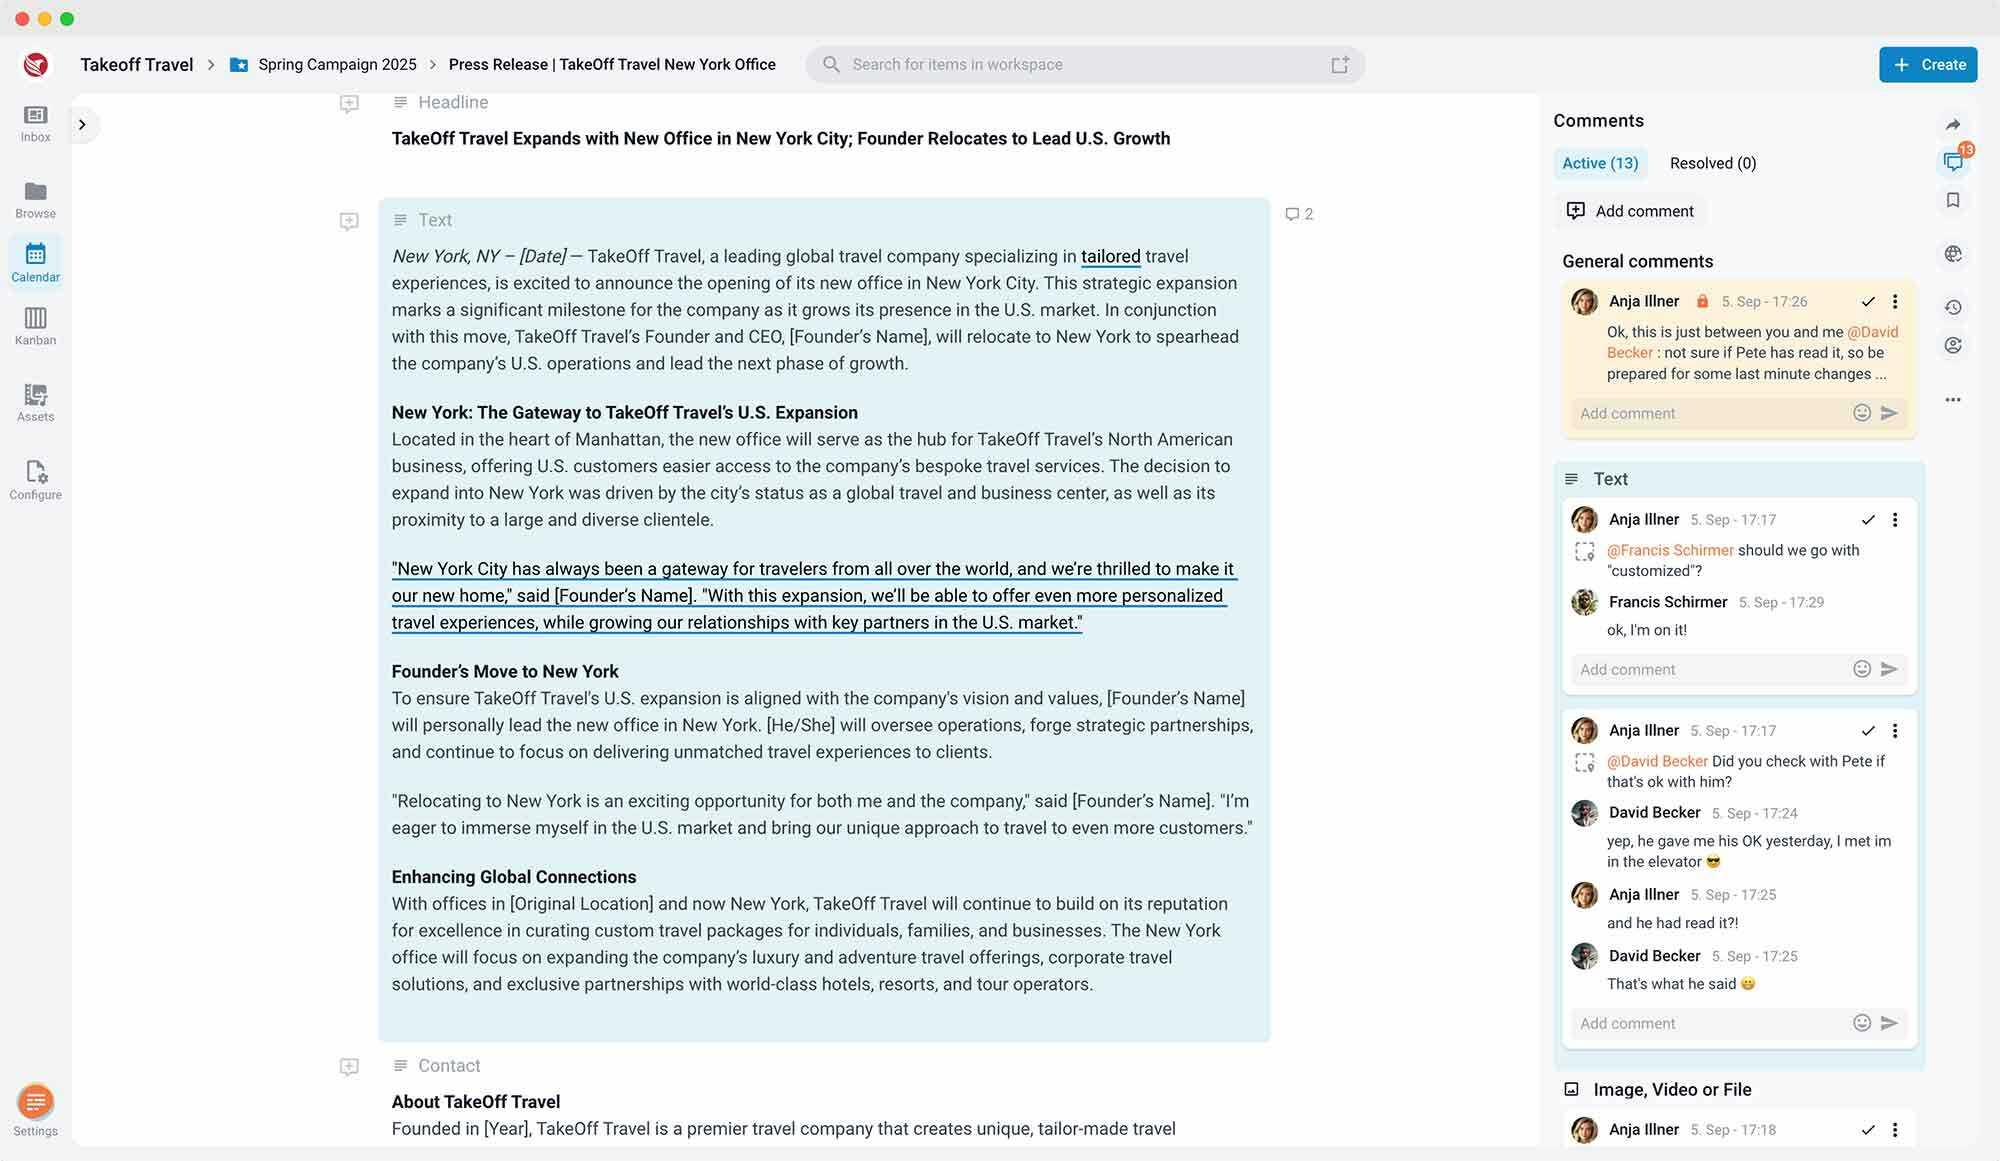Open the share options in the right sidebar
This screenshot has width=2000, height=1161.
(1953, 124)
